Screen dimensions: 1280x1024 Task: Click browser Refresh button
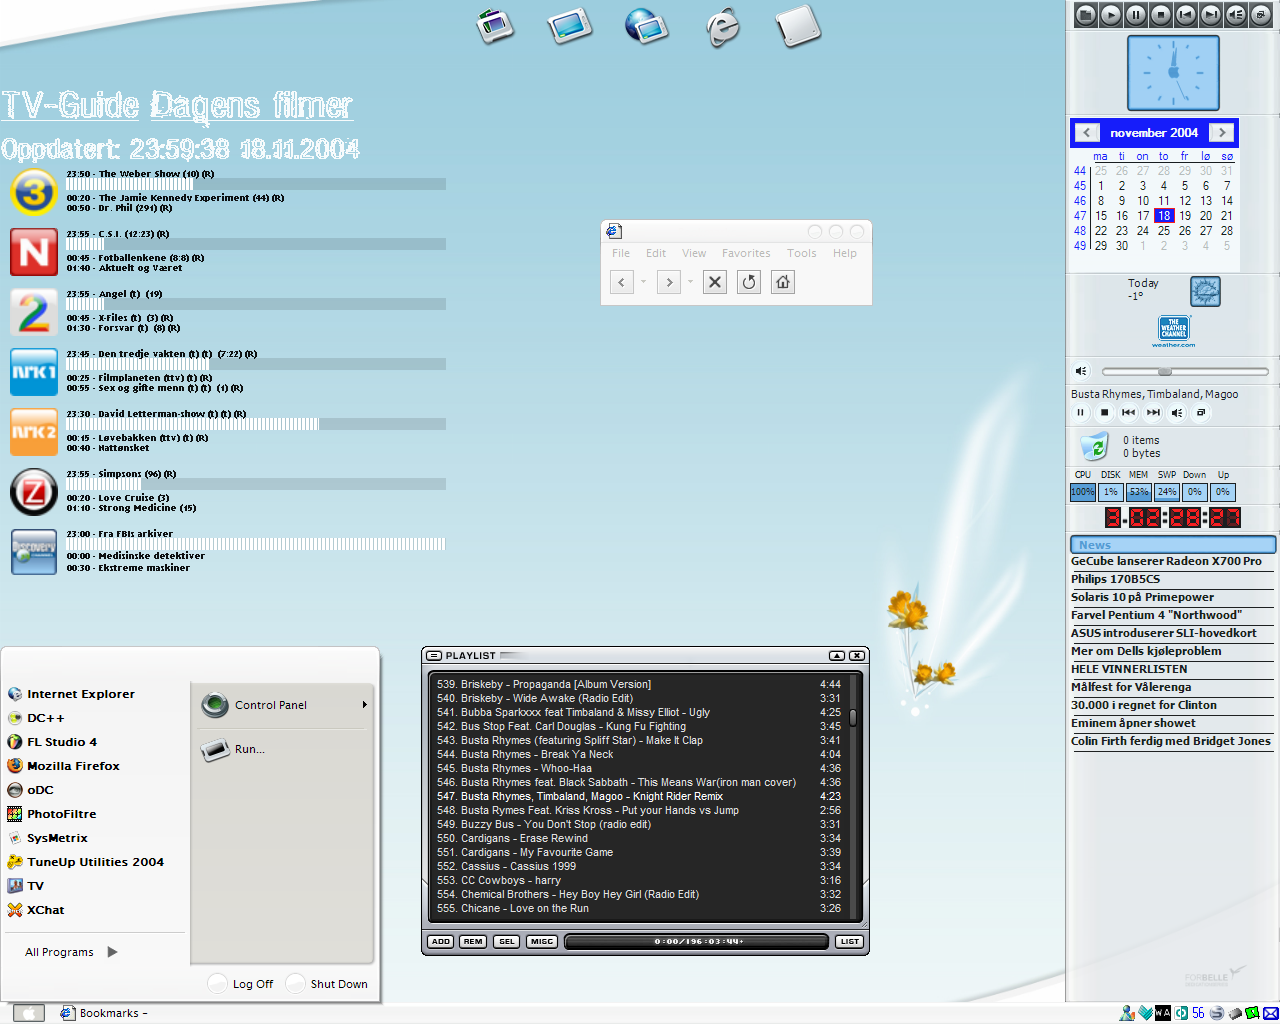point(749,282)
